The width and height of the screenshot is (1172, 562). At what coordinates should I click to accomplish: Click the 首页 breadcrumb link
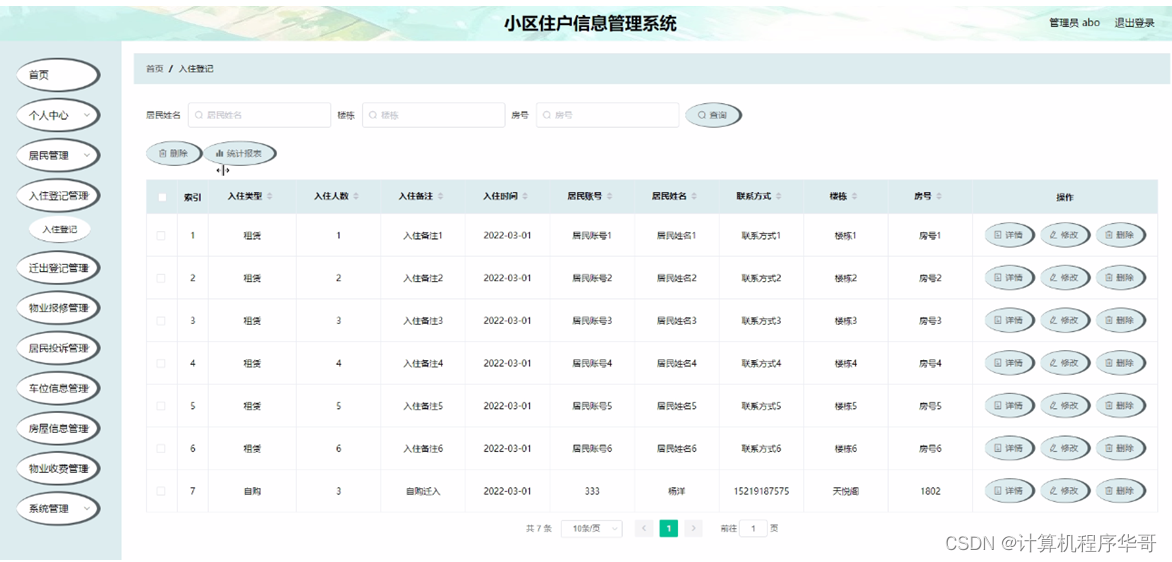pyautogui.click(x=155, y=69)
